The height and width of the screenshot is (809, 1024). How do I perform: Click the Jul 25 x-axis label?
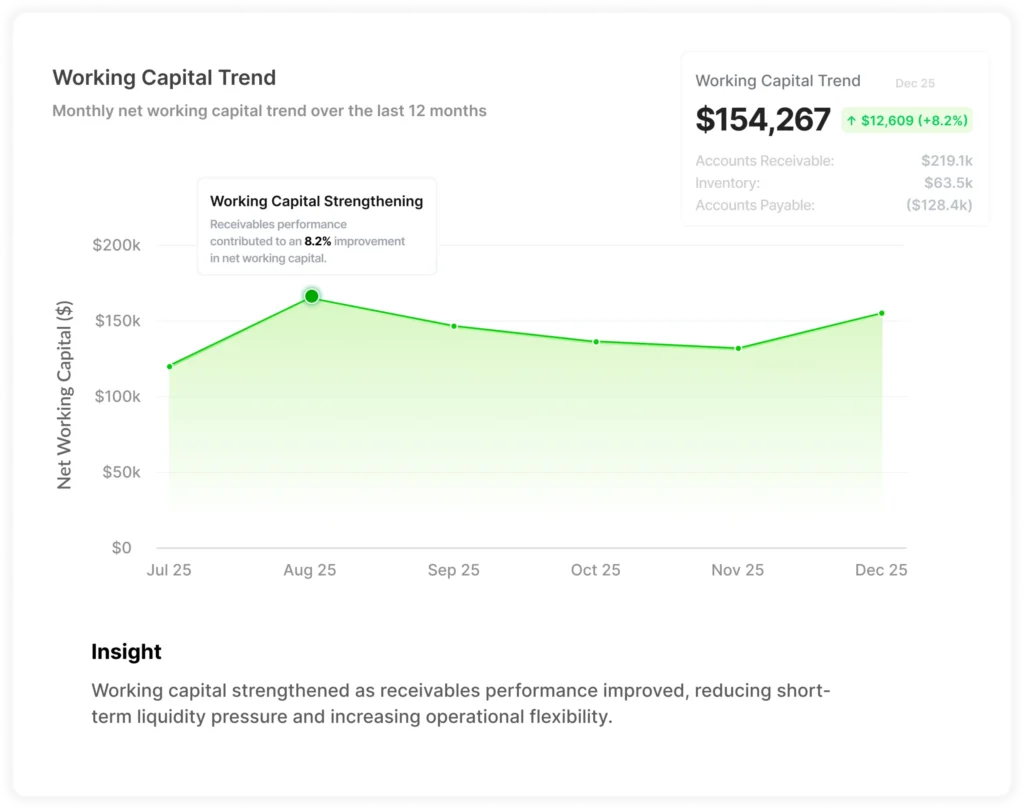pyautogui.click(x=169, y=570)
